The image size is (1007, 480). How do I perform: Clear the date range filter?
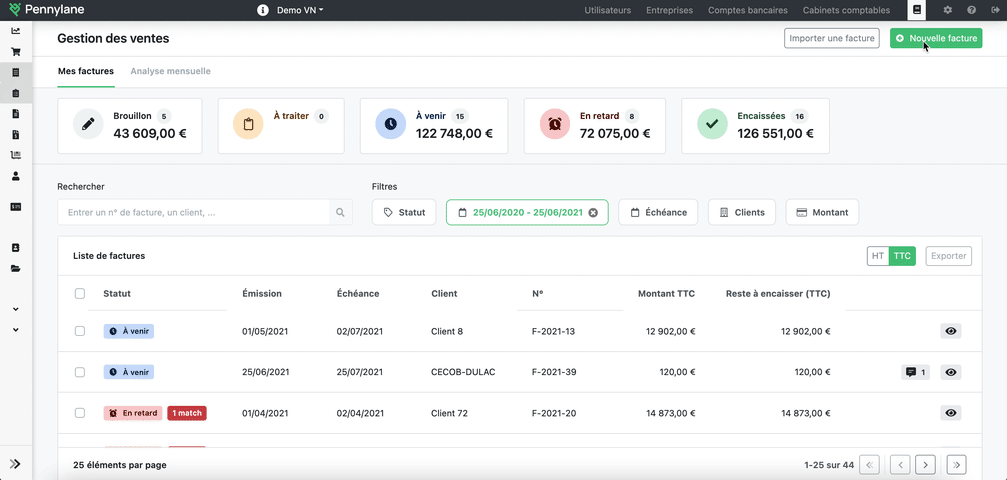(593, 213)
